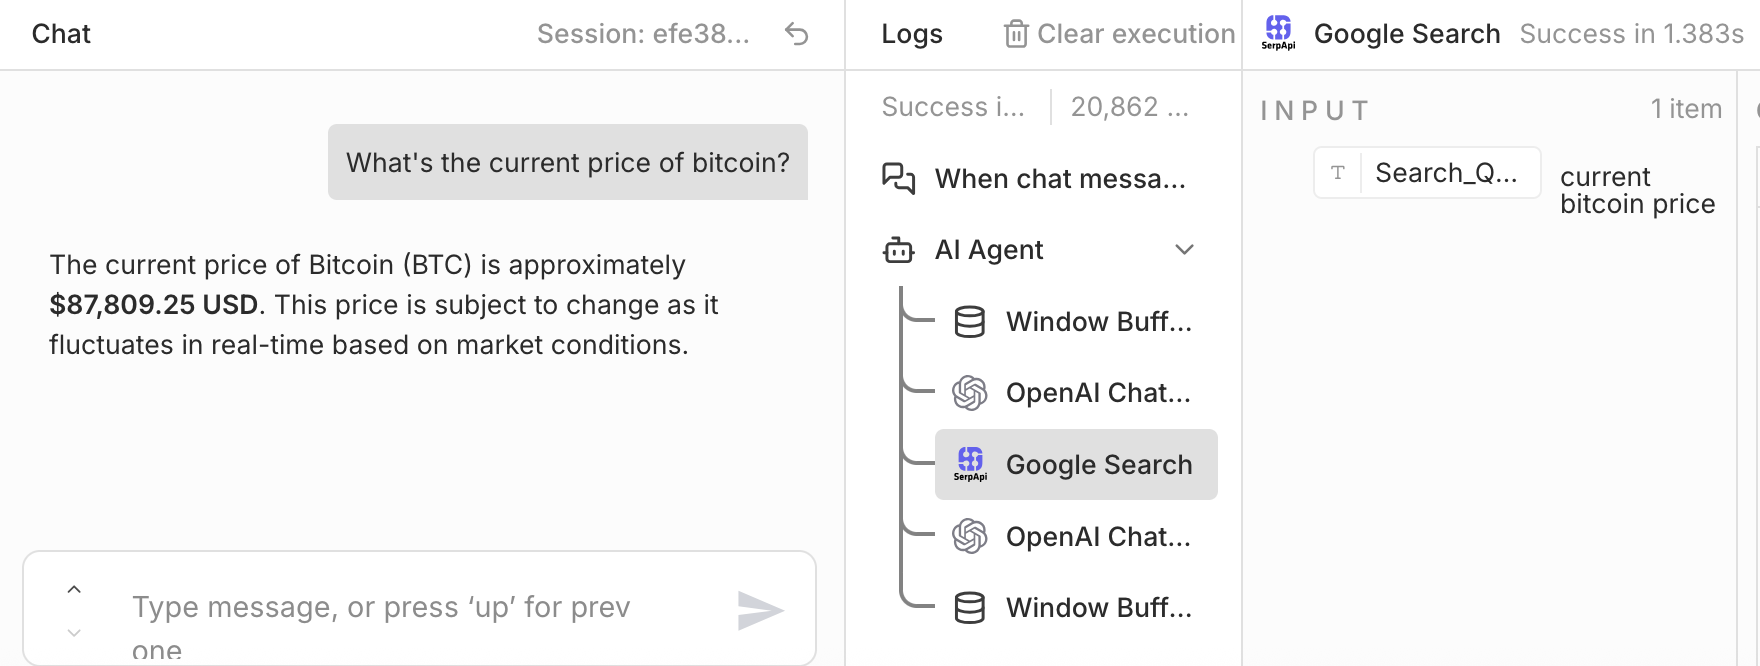This screenshot has height=666, width=1760.
Task: Click the AI Agent robot icon
Action: click(898, 250)
